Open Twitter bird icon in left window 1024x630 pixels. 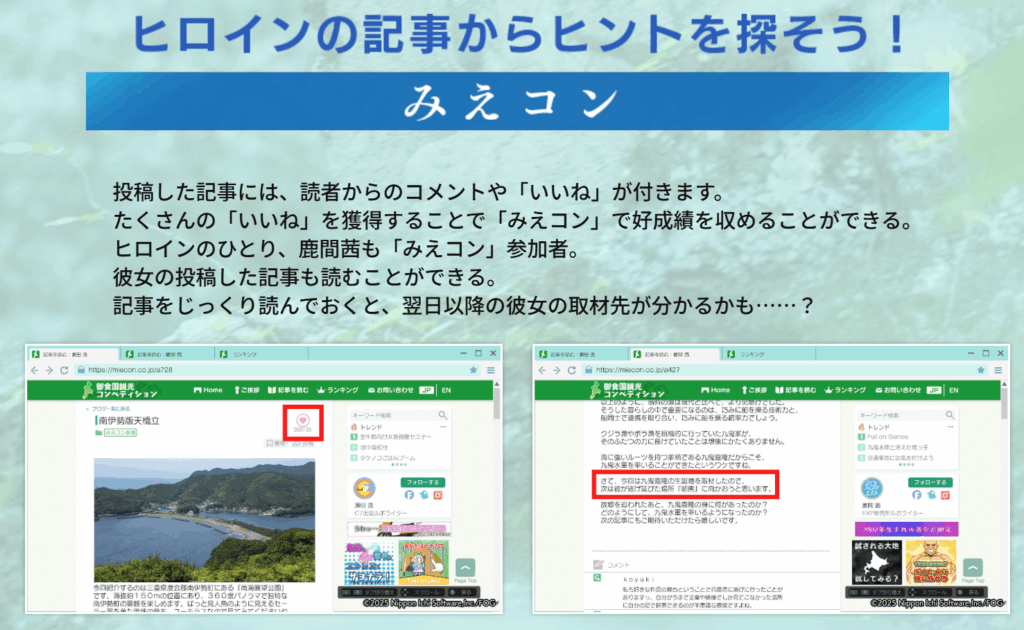pyautogui.click(x=424, y=495)
